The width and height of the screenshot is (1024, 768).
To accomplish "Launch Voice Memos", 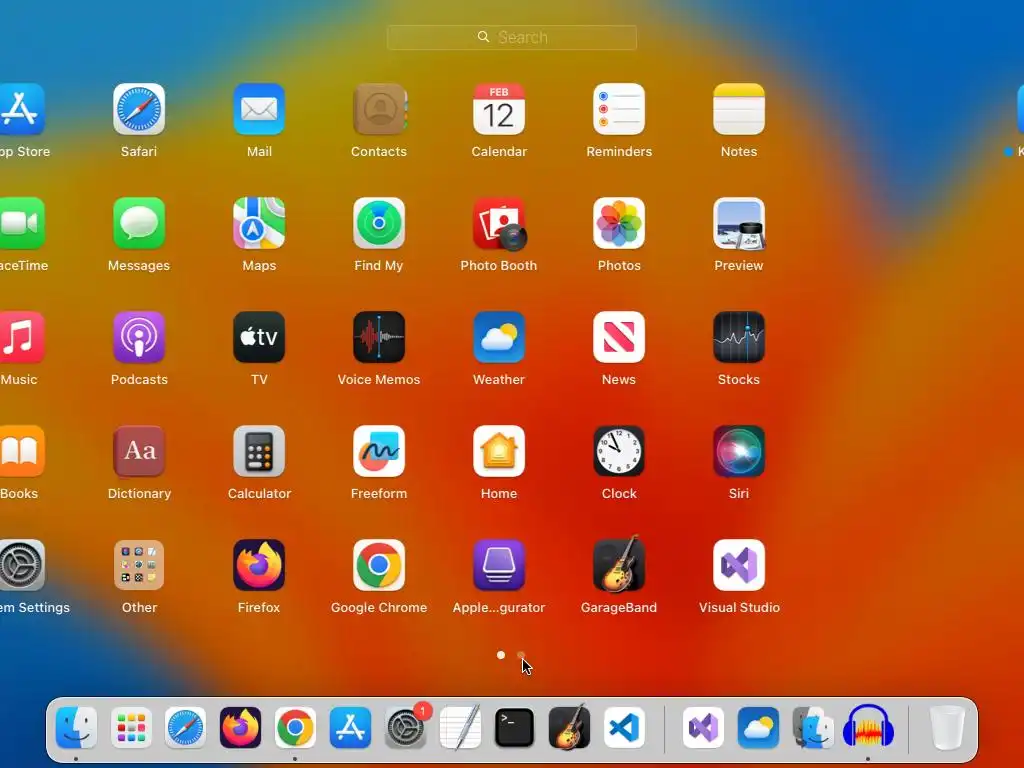I will [379, 337].
